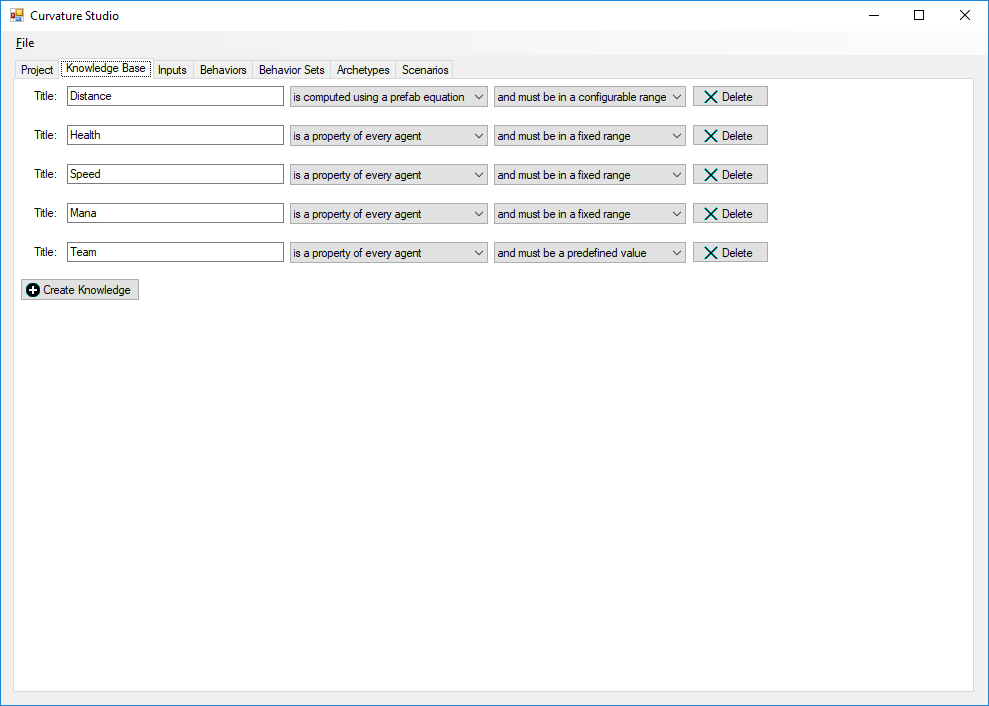This screenshot has height=706, width=989.
Task: Click the X icon to remove Speed
Action: point(712,174)
